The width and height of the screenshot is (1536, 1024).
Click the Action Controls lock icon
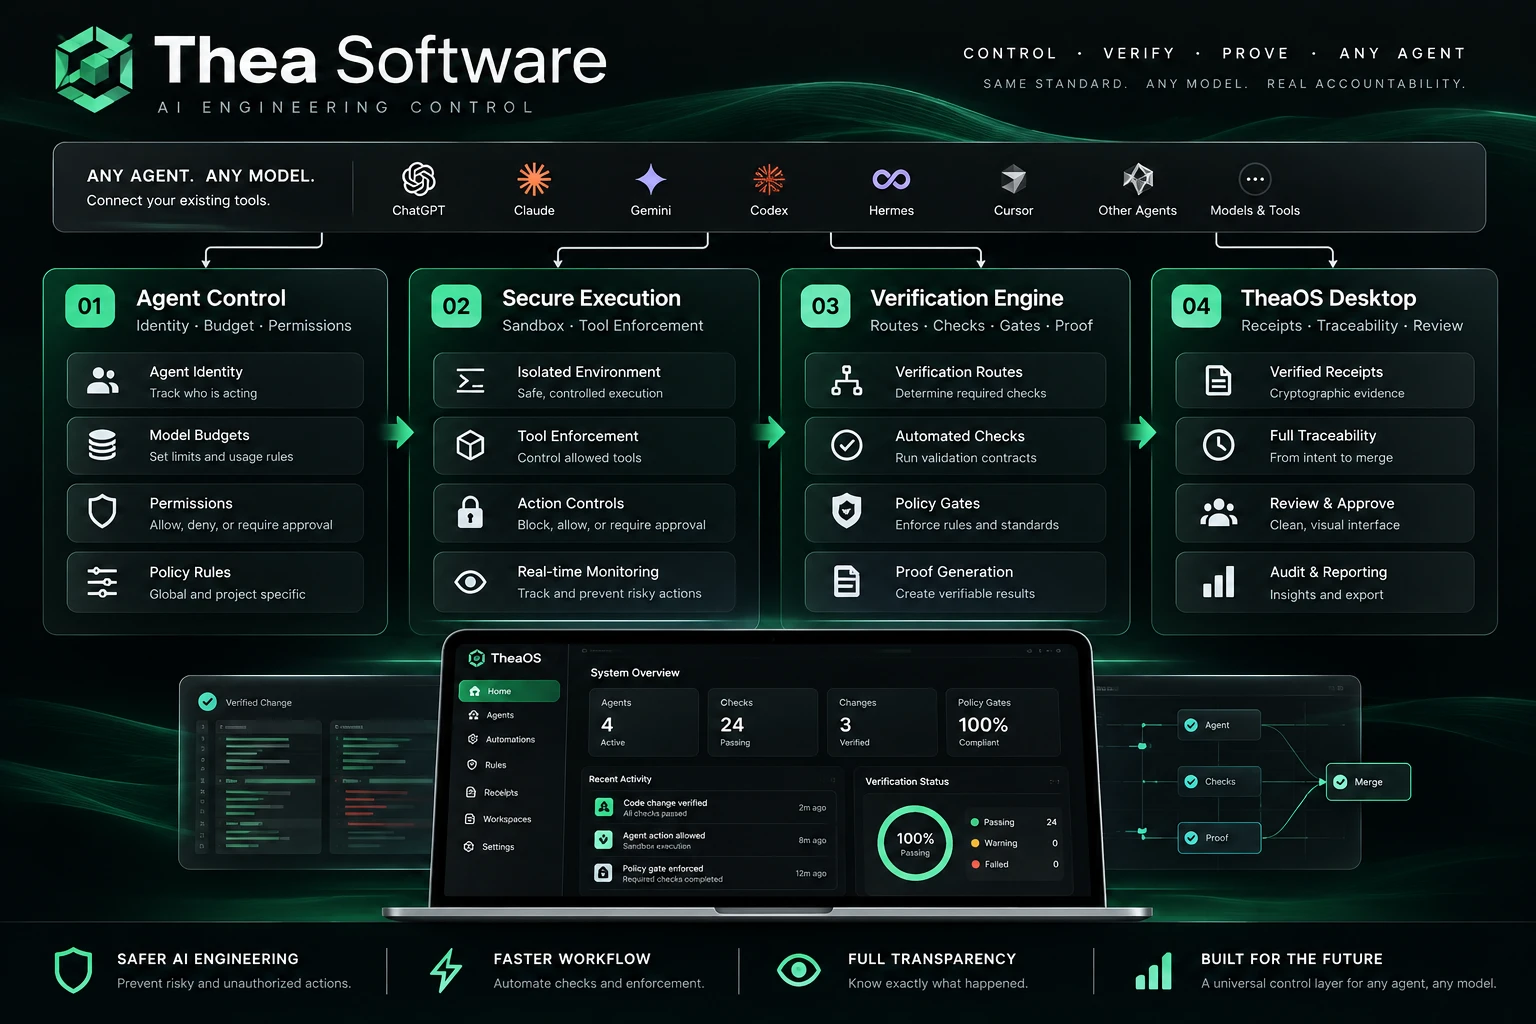click(x=470, y=512)
